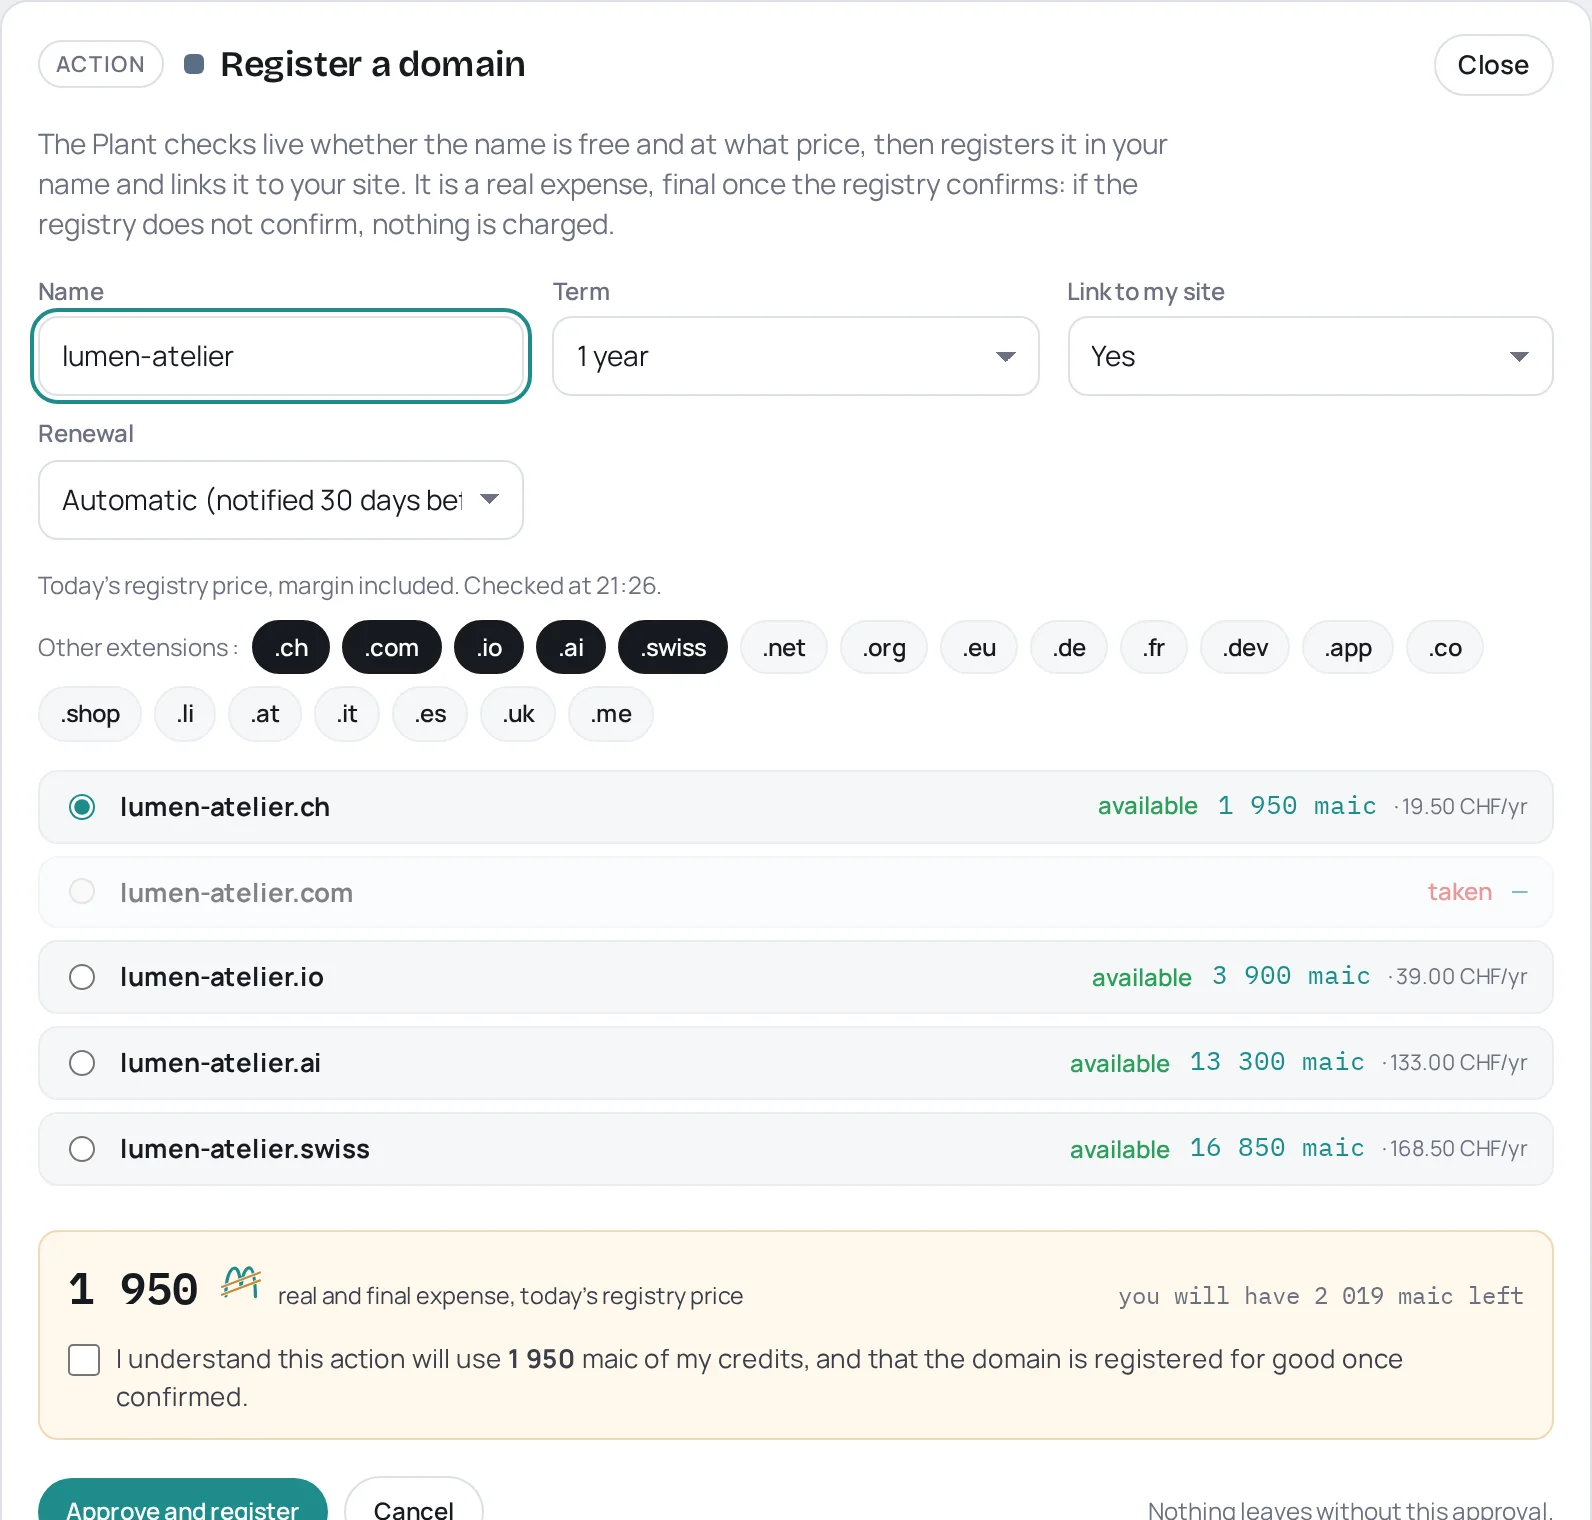This screenshot has width=1592, height=1520.
Task: Cancel the domain registration
Action: click(414, 1502)
